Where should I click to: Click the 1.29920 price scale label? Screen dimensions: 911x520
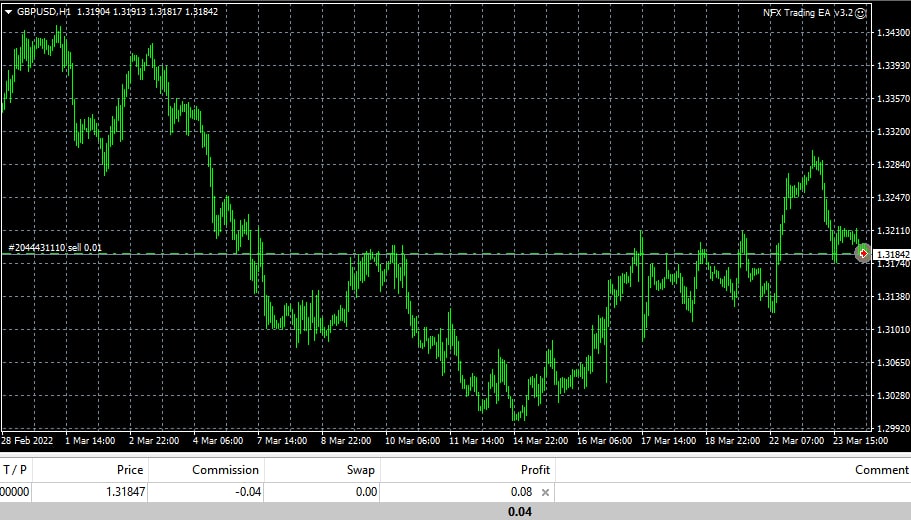[893, 428]
